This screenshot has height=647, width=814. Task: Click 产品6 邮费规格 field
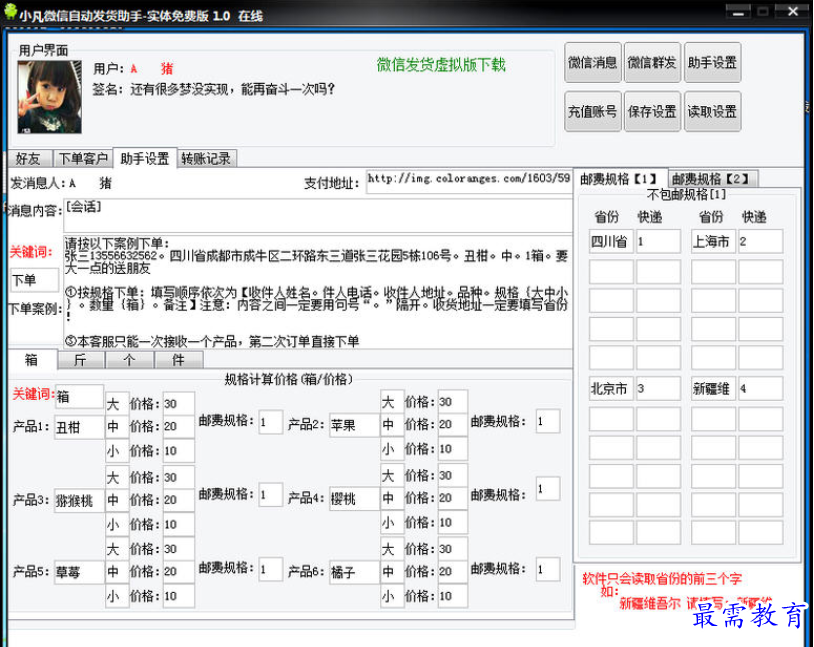pos(548,570)
